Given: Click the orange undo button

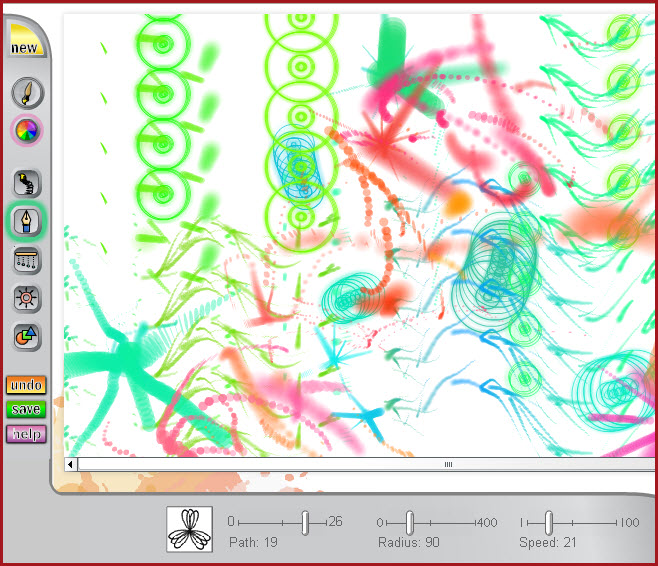Looking at the screenshot, I should (26, 385).
